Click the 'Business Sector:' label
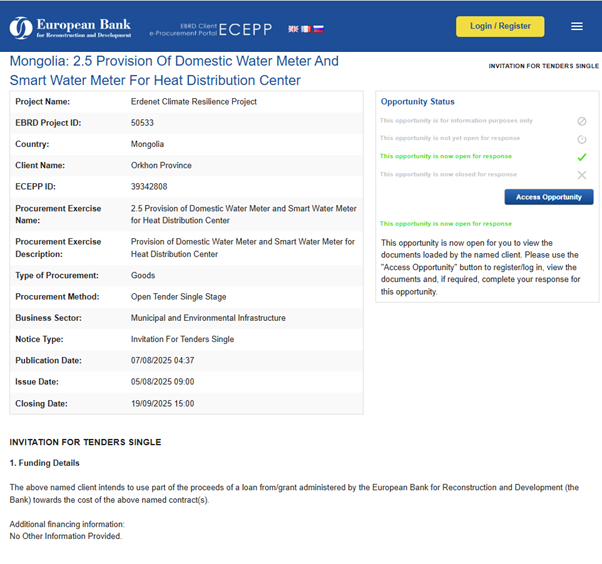 pyautogui.click(x=48, y=318)
